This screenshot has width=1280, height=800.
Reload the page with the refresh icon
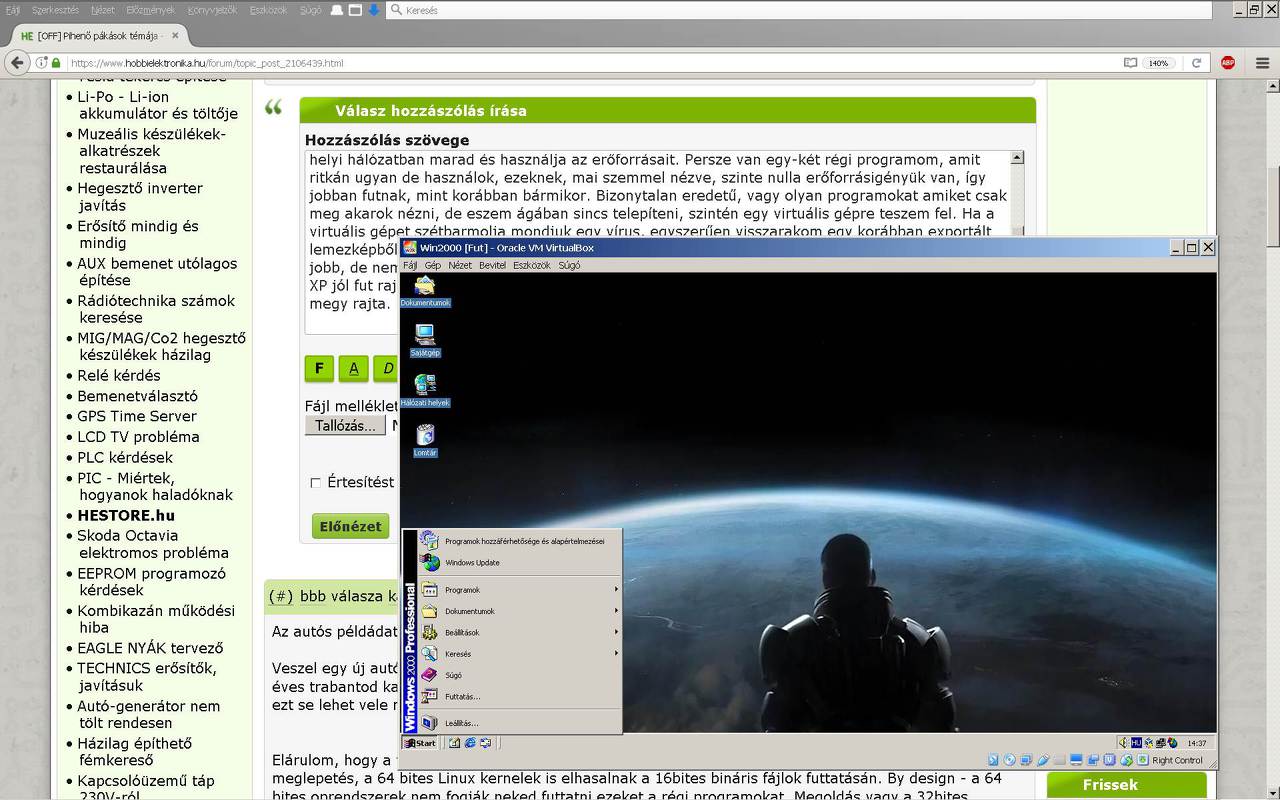click(x=1196, y=62)
